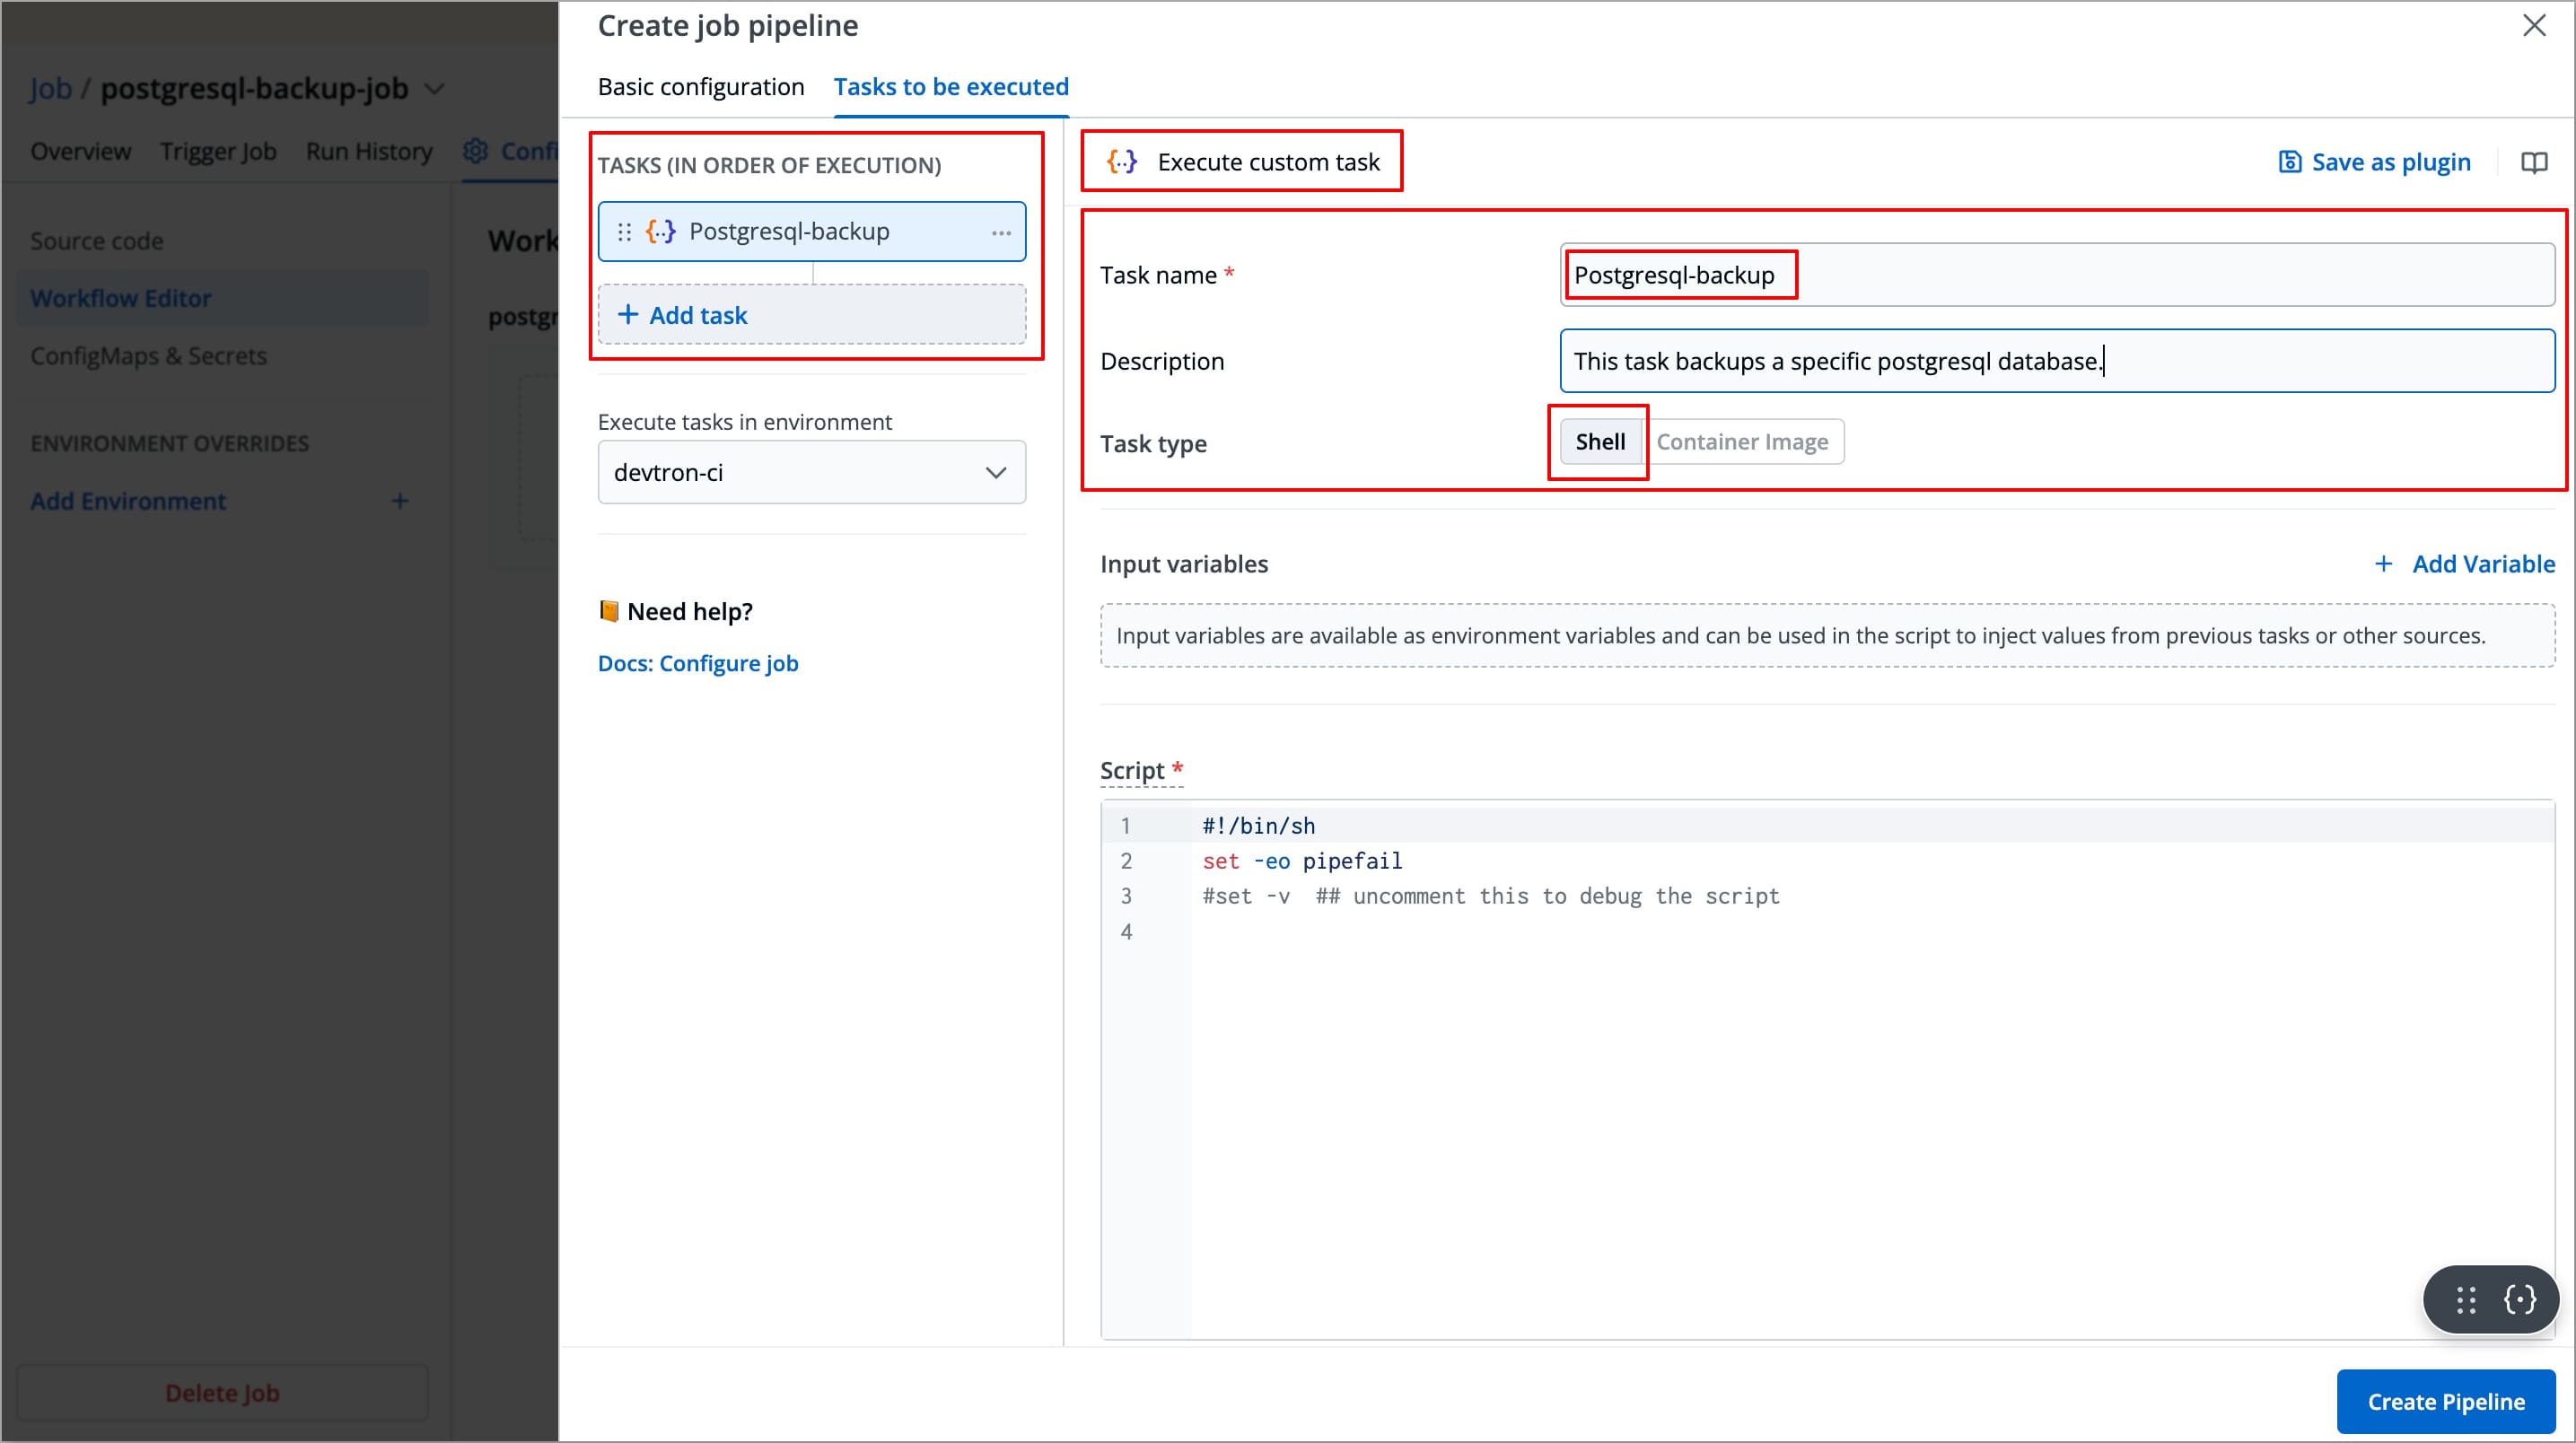2576x1443 pixels.
Task: Expand the postgresql-backup-job name dropdown
Action: point(435,88)
